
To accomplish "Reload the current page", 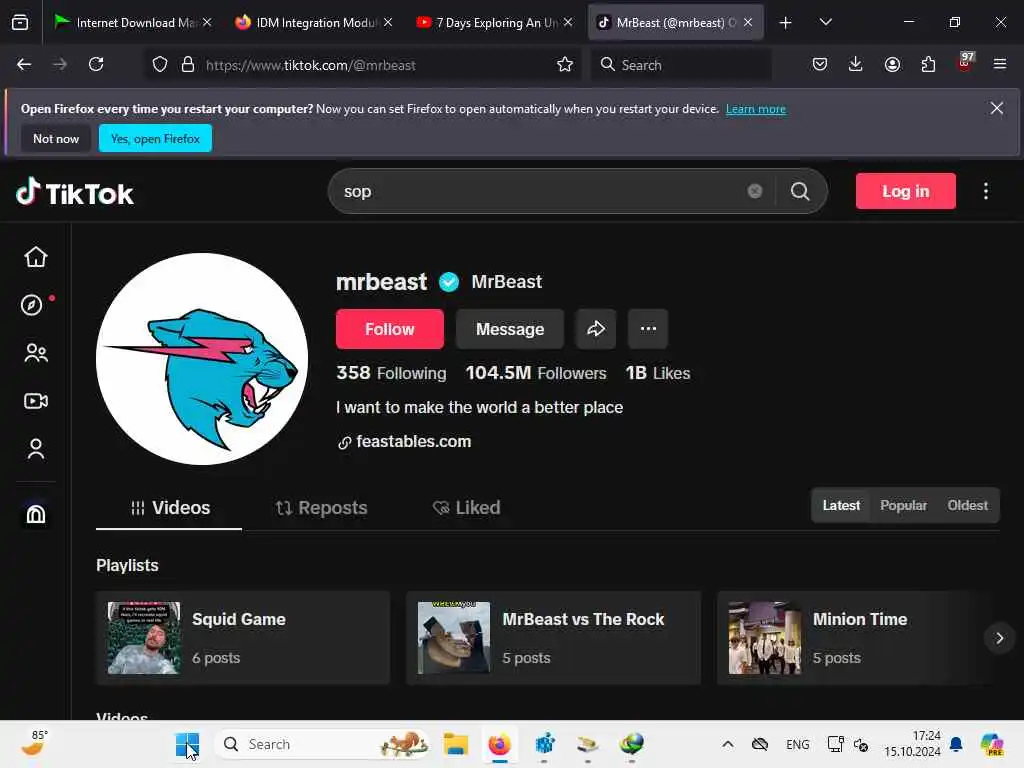I will tap(96, 64).
